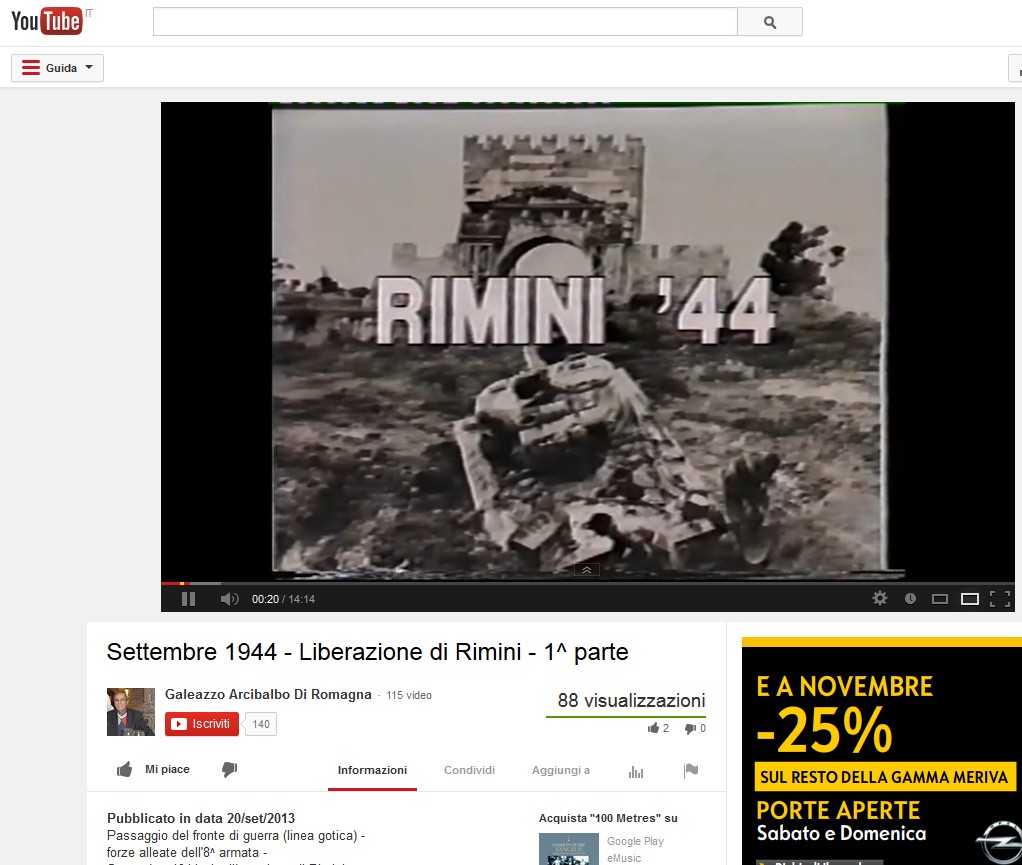Click the video frame showing RIMINI '44
This screenshot has height=865, width=1022.
[587, 341]
